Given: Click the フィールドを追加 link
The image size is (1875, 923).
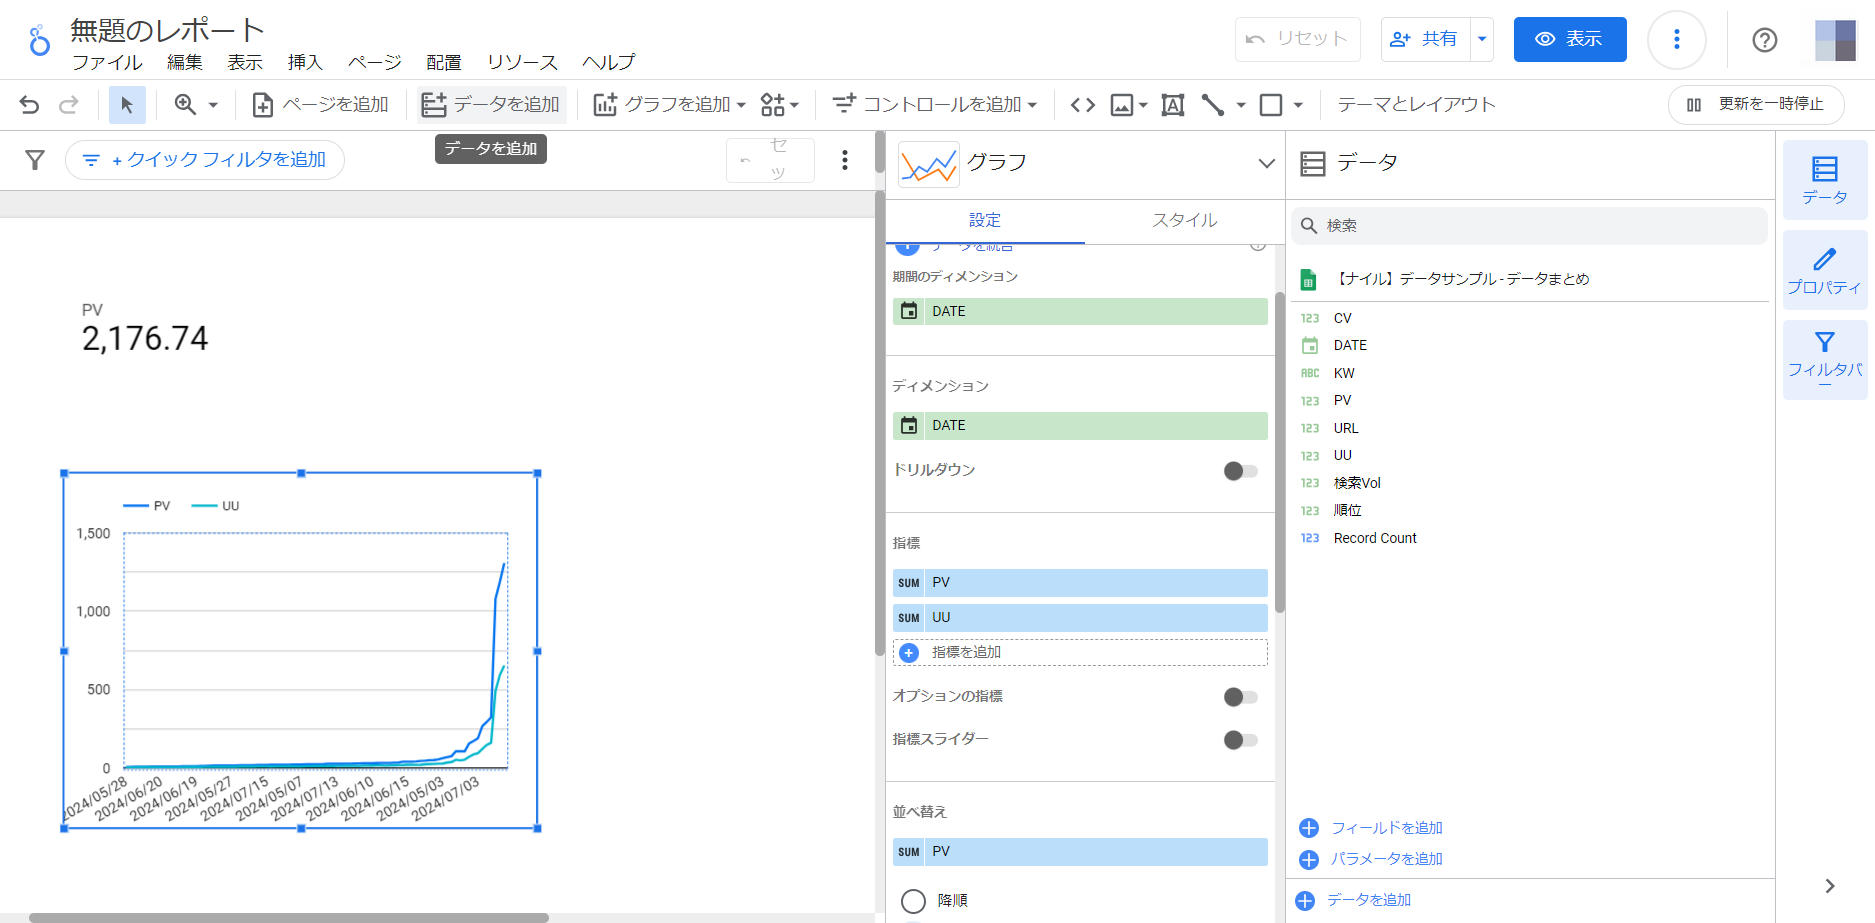Looking at the screenshot, I should pos(1371,828).
